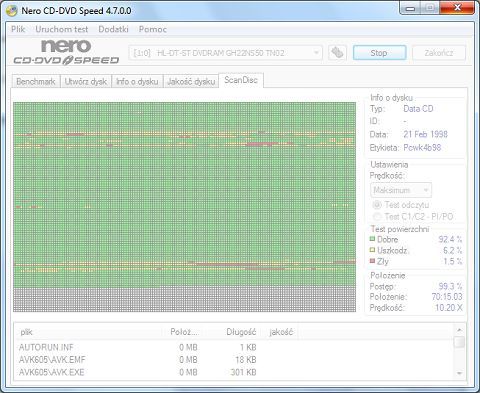Click the 70:15.03 position value
The width and height of the screenshot is (480, 393).
(447, 297)
